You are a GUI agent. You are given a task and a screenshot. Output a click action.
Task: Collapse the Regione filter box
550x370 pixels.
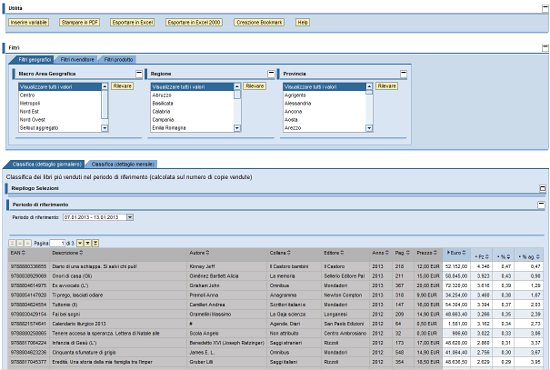pyautogui.click(x=271, y=74)
